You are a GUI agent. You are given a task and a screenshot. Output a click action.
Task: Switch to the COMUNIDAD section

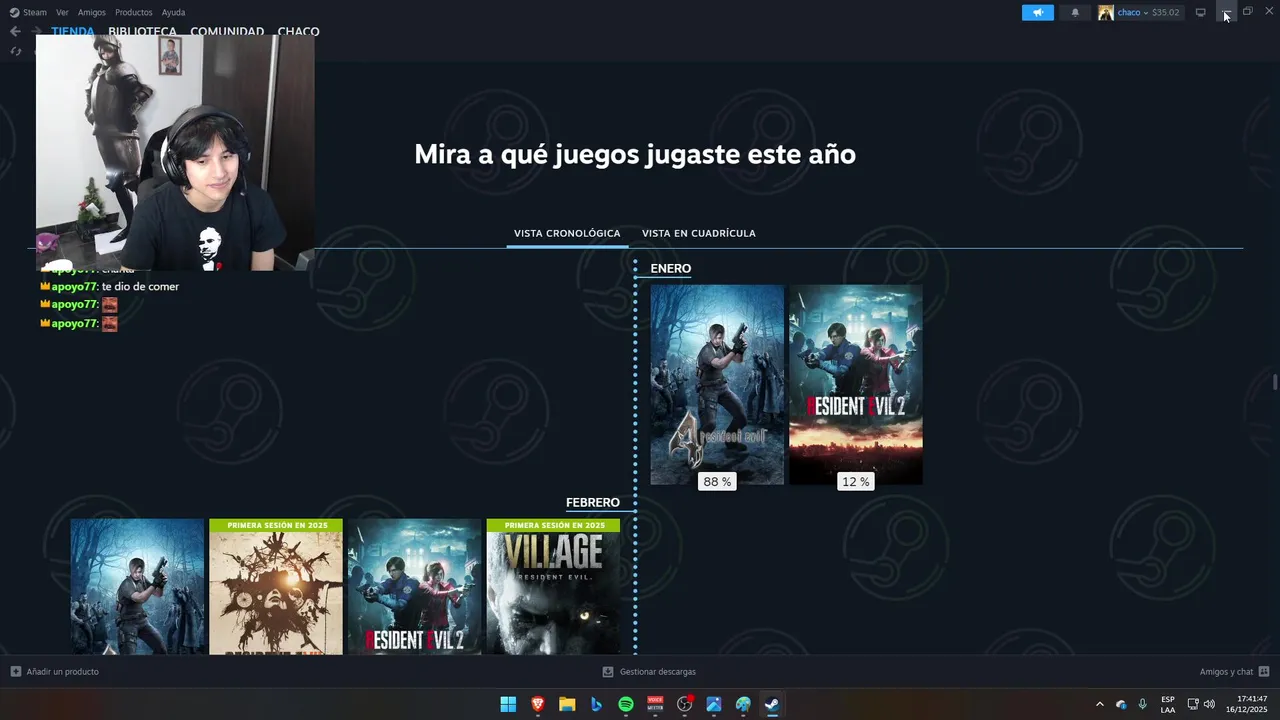coord(227,31)
